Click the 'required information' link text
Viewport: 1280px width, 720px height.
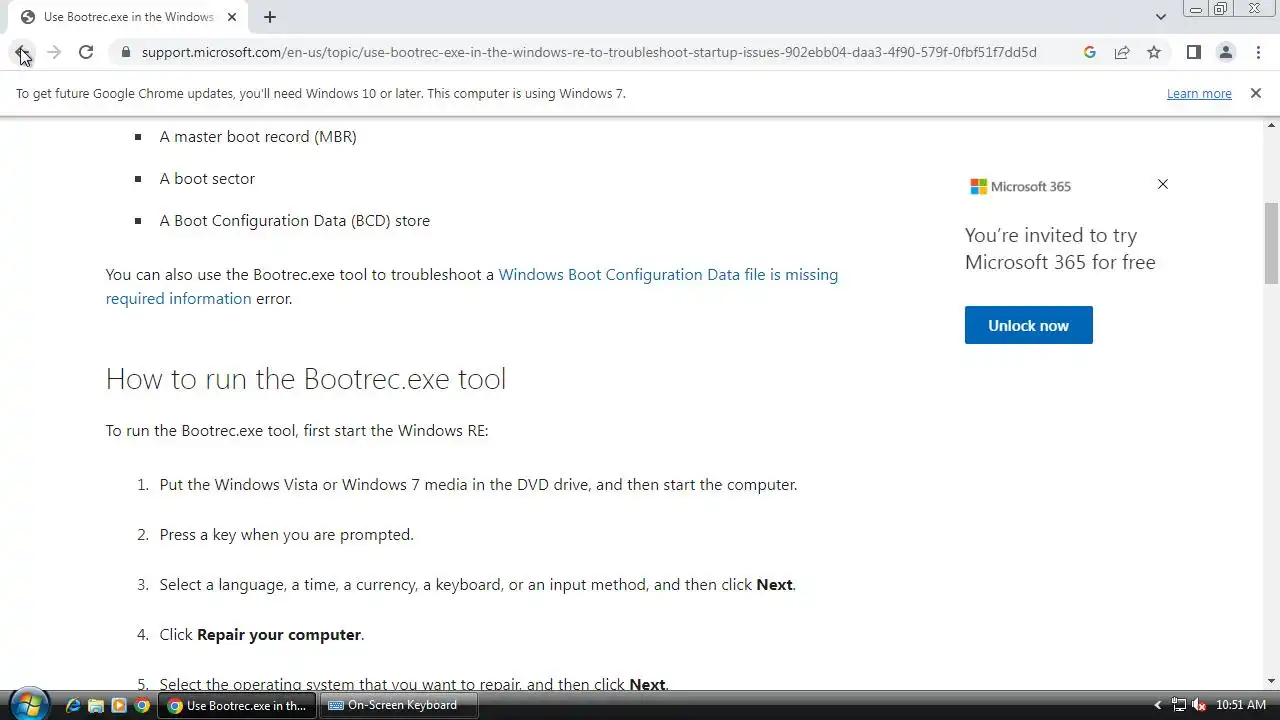(x=178, y=298)
